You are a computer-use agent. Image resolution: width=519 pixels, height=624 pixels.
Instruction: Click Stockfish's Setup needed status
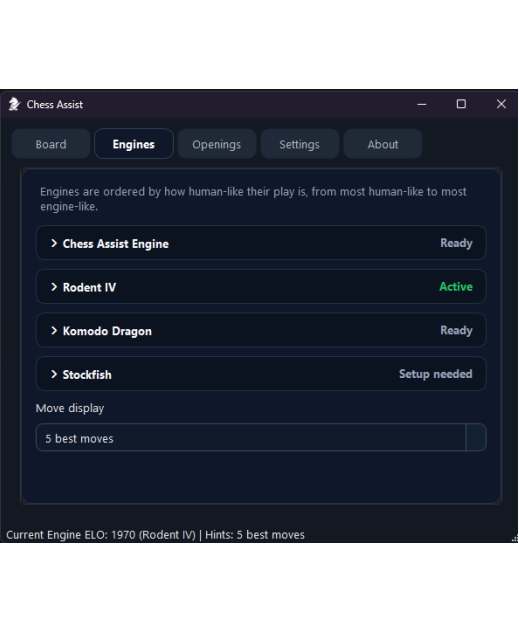(435, 374)
